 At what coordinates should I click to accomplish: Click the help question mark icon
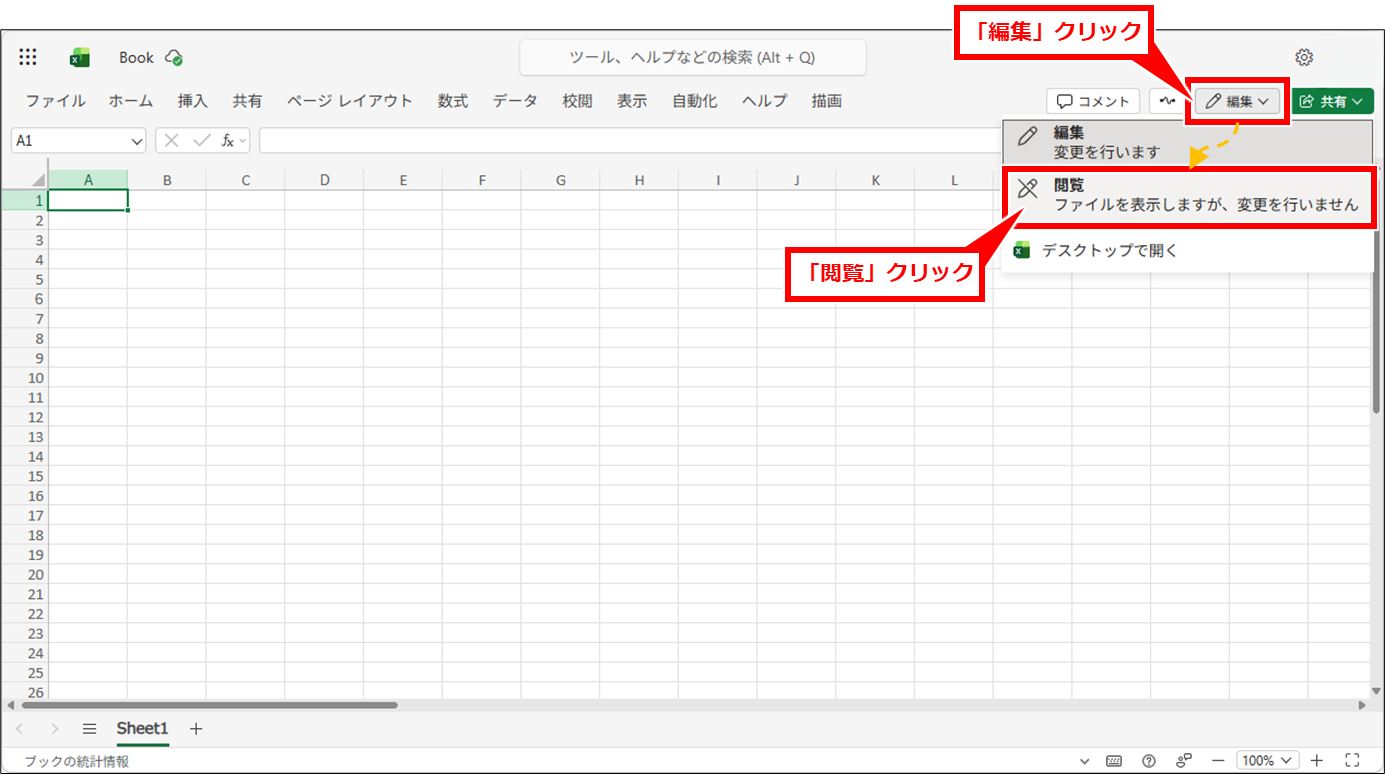1149,761
